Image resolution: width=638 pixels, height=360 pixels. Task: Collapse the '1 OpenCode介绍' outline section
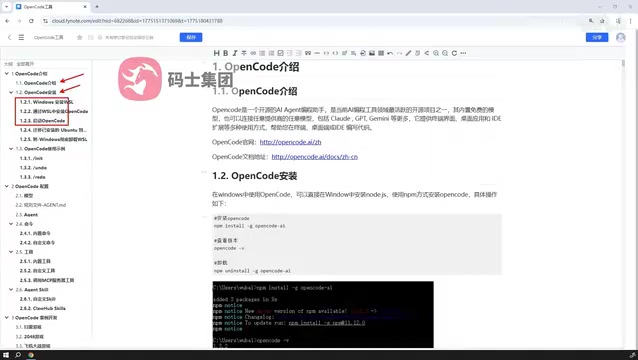click(7, 74)
